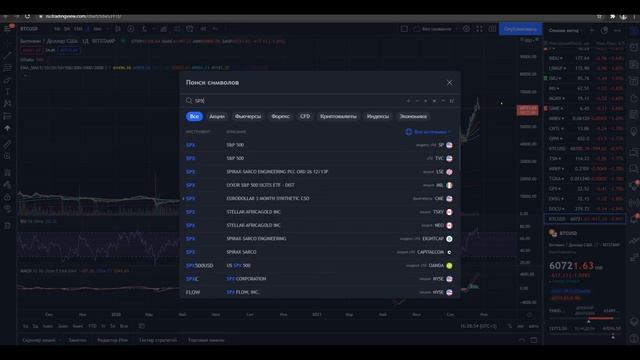640x360 pixels.
Task: Close the symbol search dialog
Action: [449, 82]
